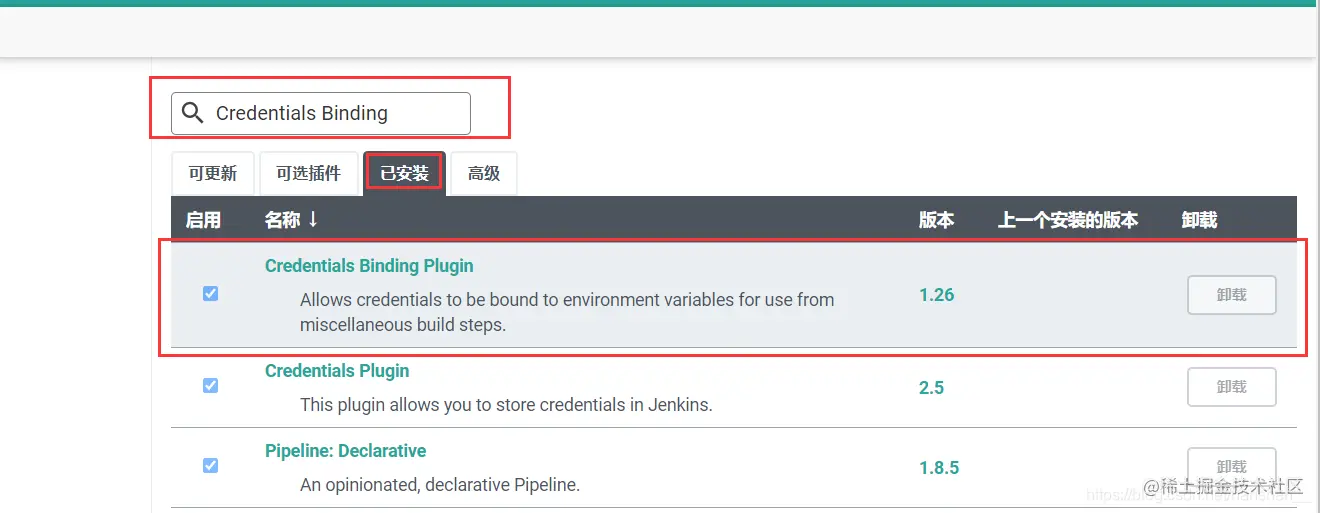Click the Credentials Binding Plugin description text

click(x=567, y=312)
